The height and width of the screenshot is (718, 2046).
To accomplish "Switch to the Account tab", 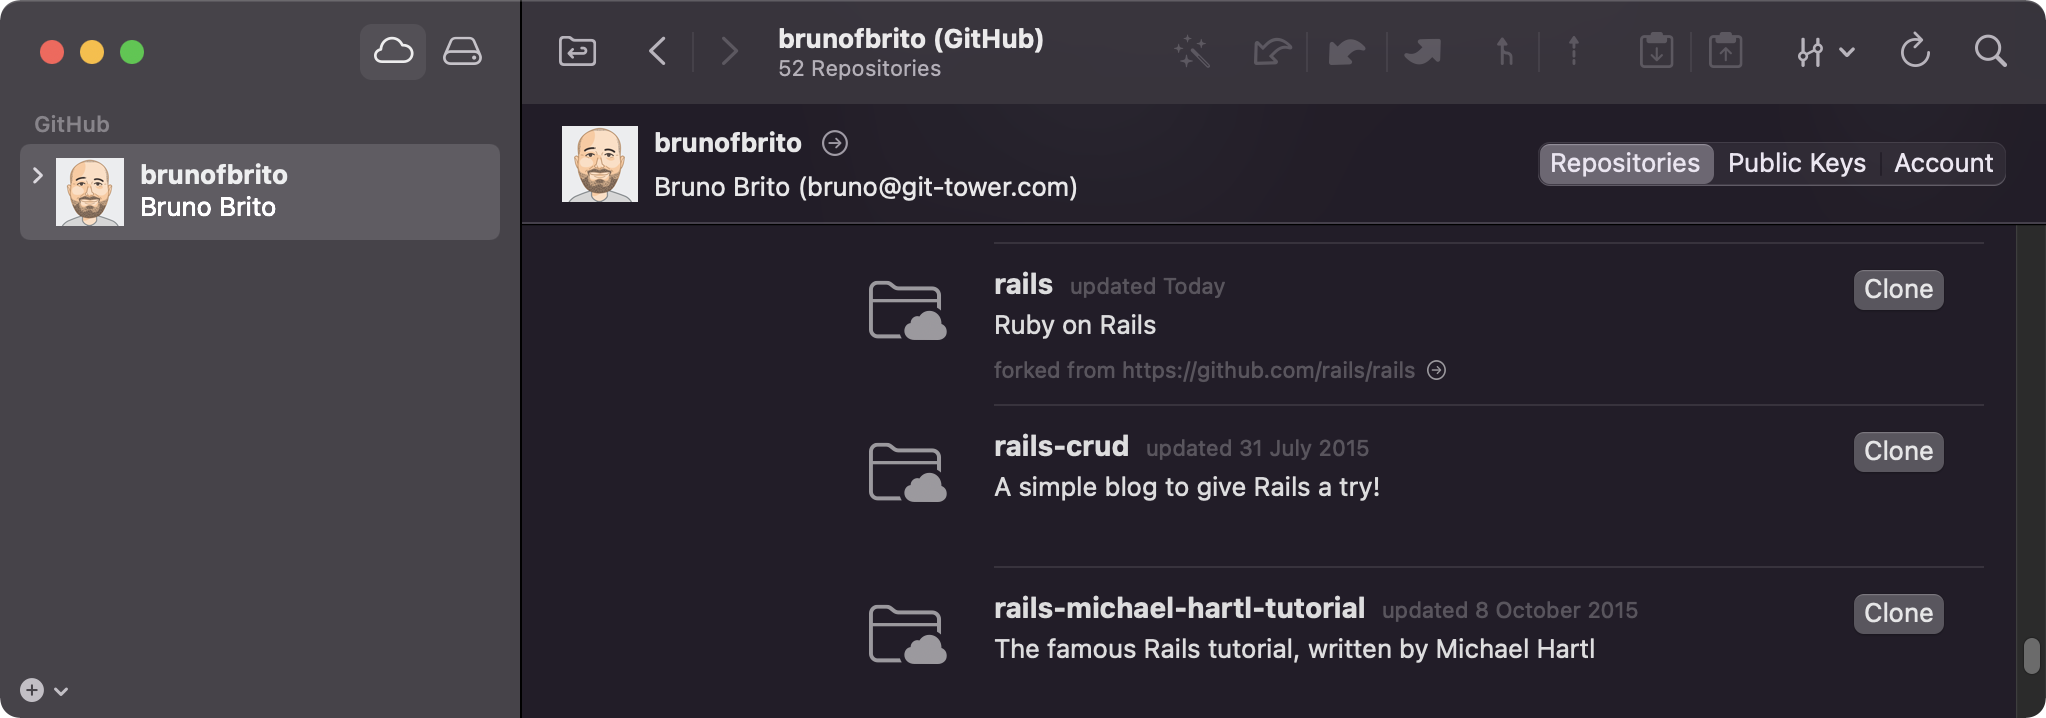I will point(1943,164).
